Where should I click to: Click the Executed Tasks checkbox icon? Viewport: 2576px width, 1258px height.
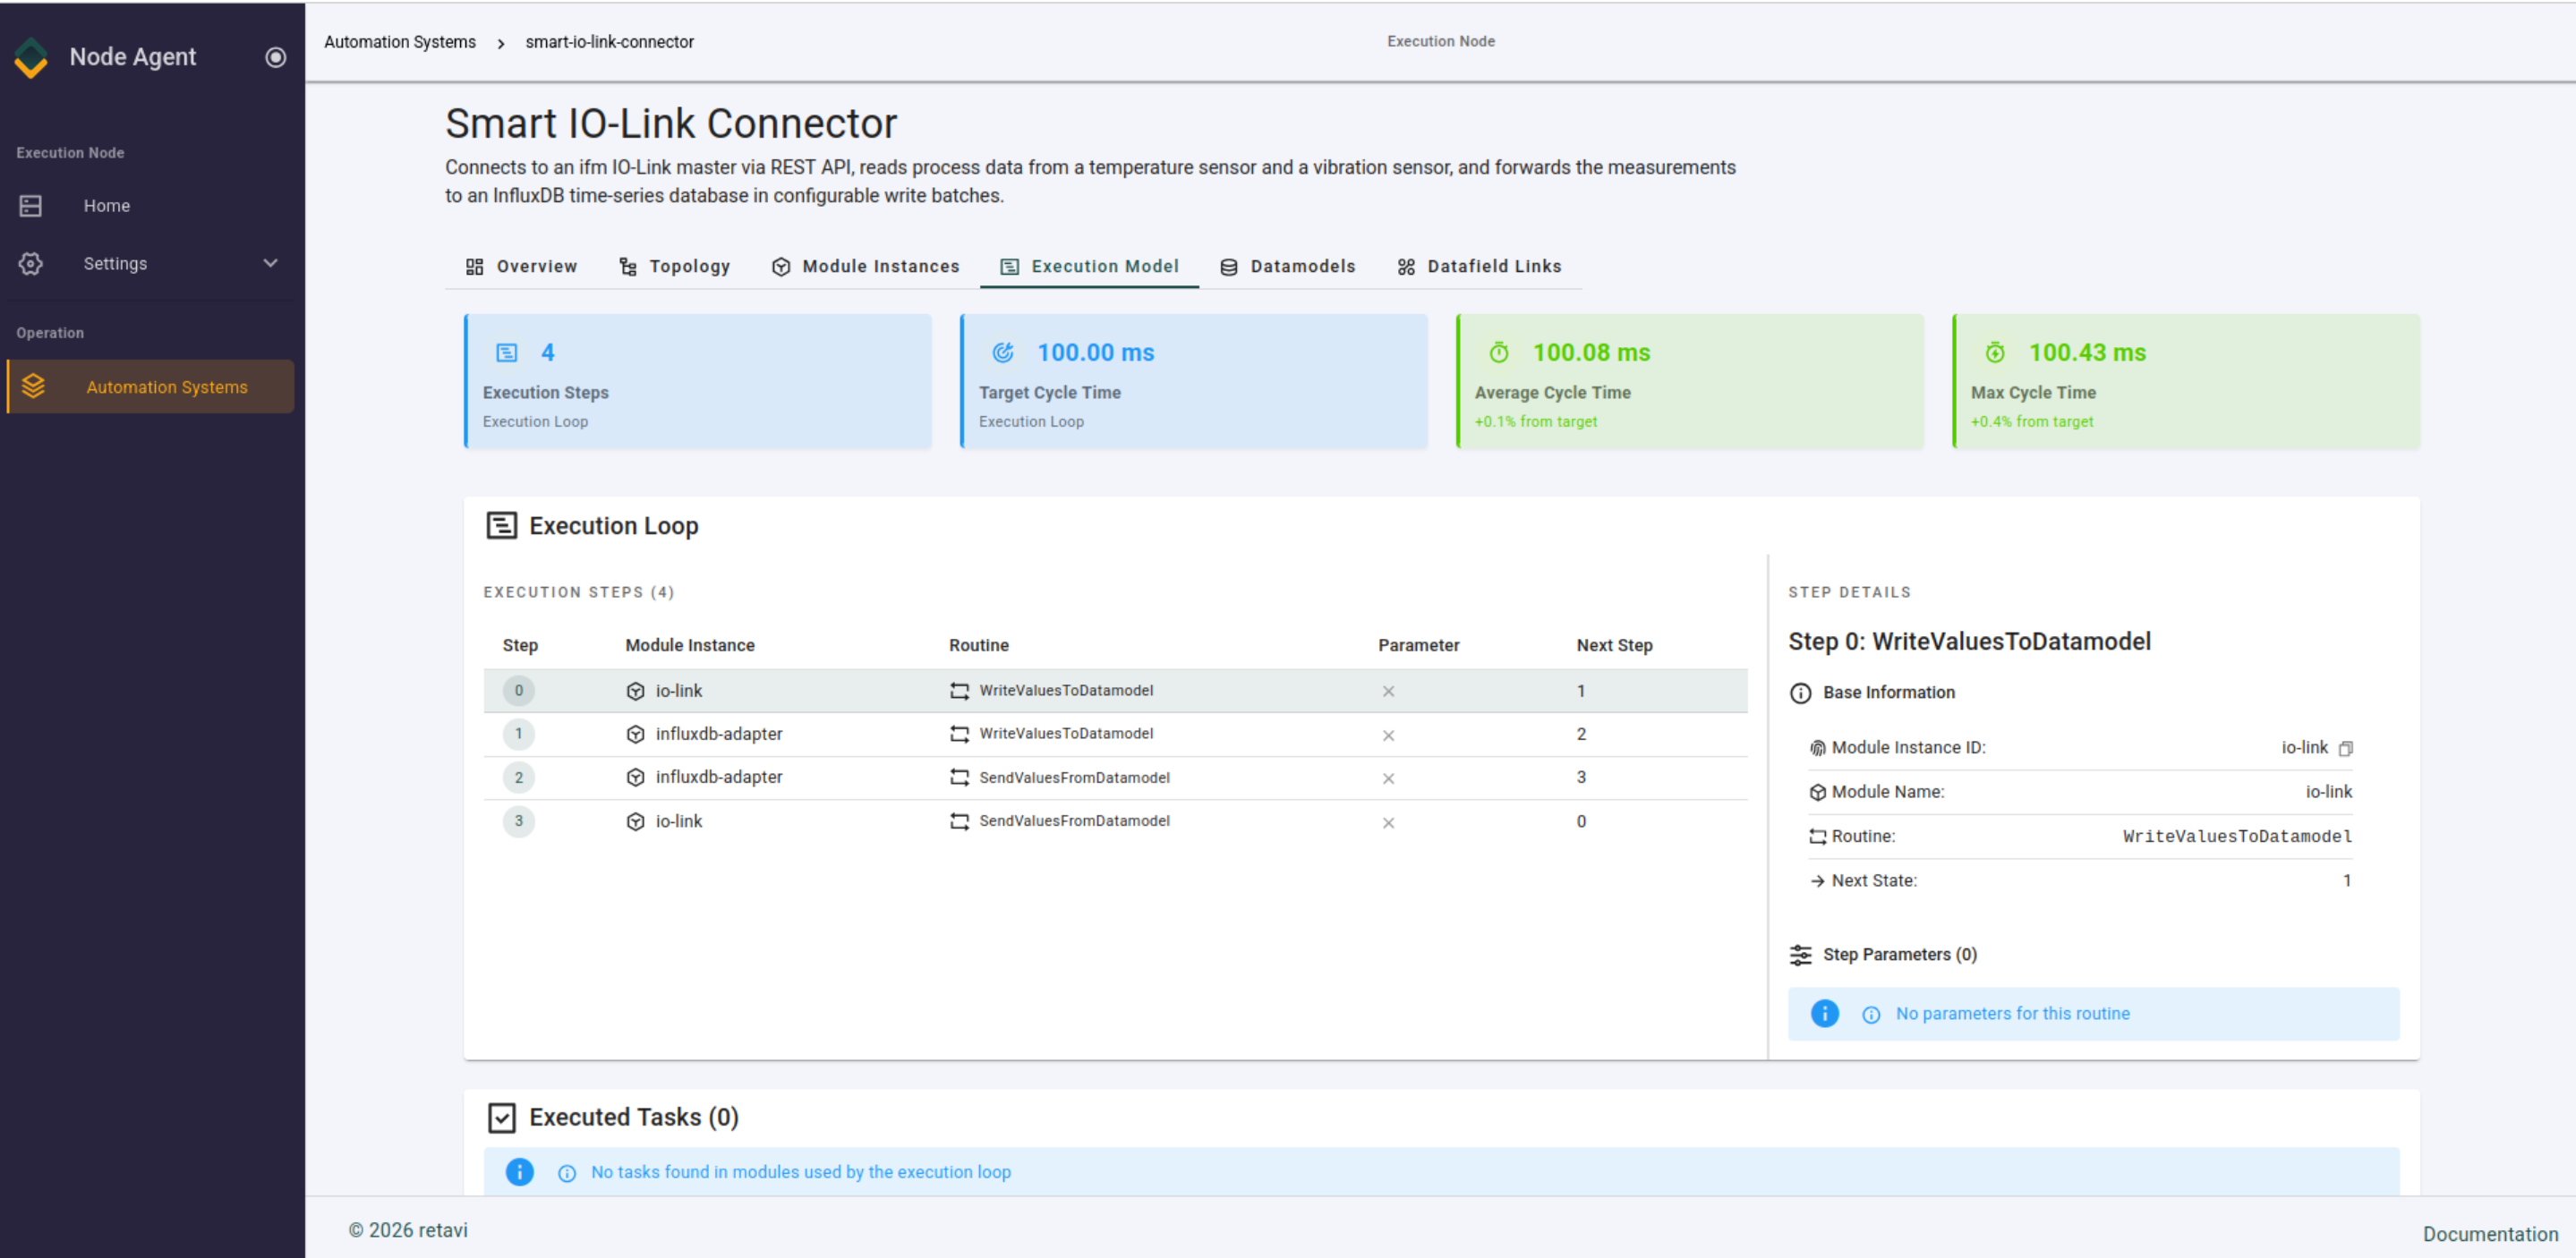(501, 1117)
